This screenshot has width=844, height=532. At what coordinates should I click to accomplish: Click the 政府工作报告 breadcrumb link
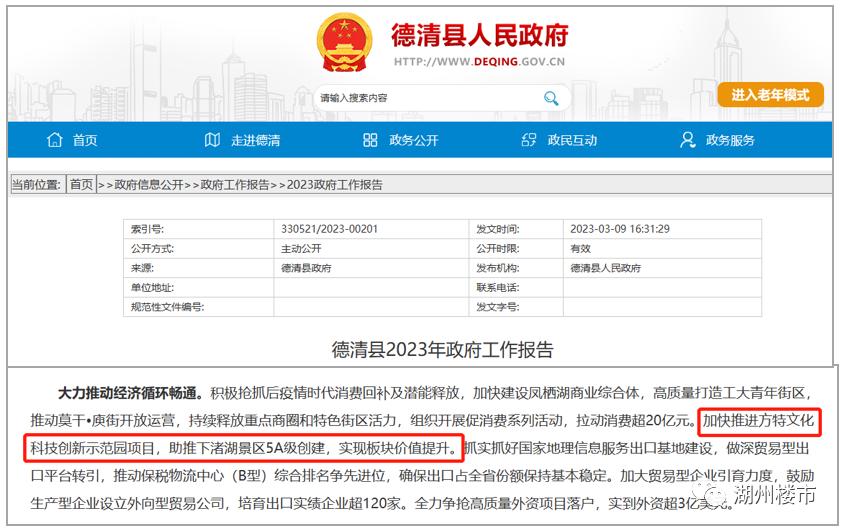point(235,185)
